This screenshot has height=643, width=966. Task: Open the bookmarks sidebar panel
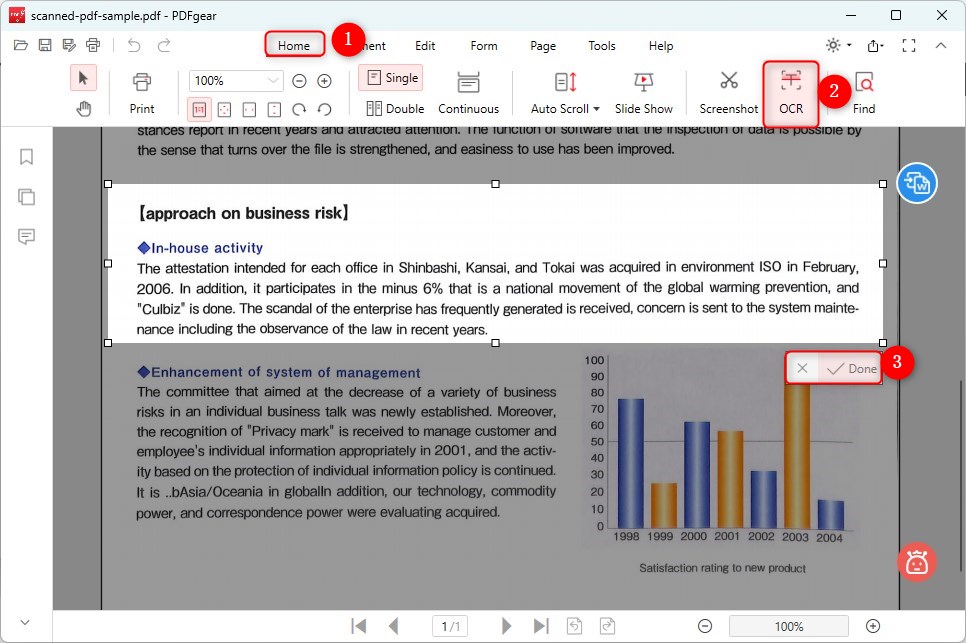pos(26,157)
